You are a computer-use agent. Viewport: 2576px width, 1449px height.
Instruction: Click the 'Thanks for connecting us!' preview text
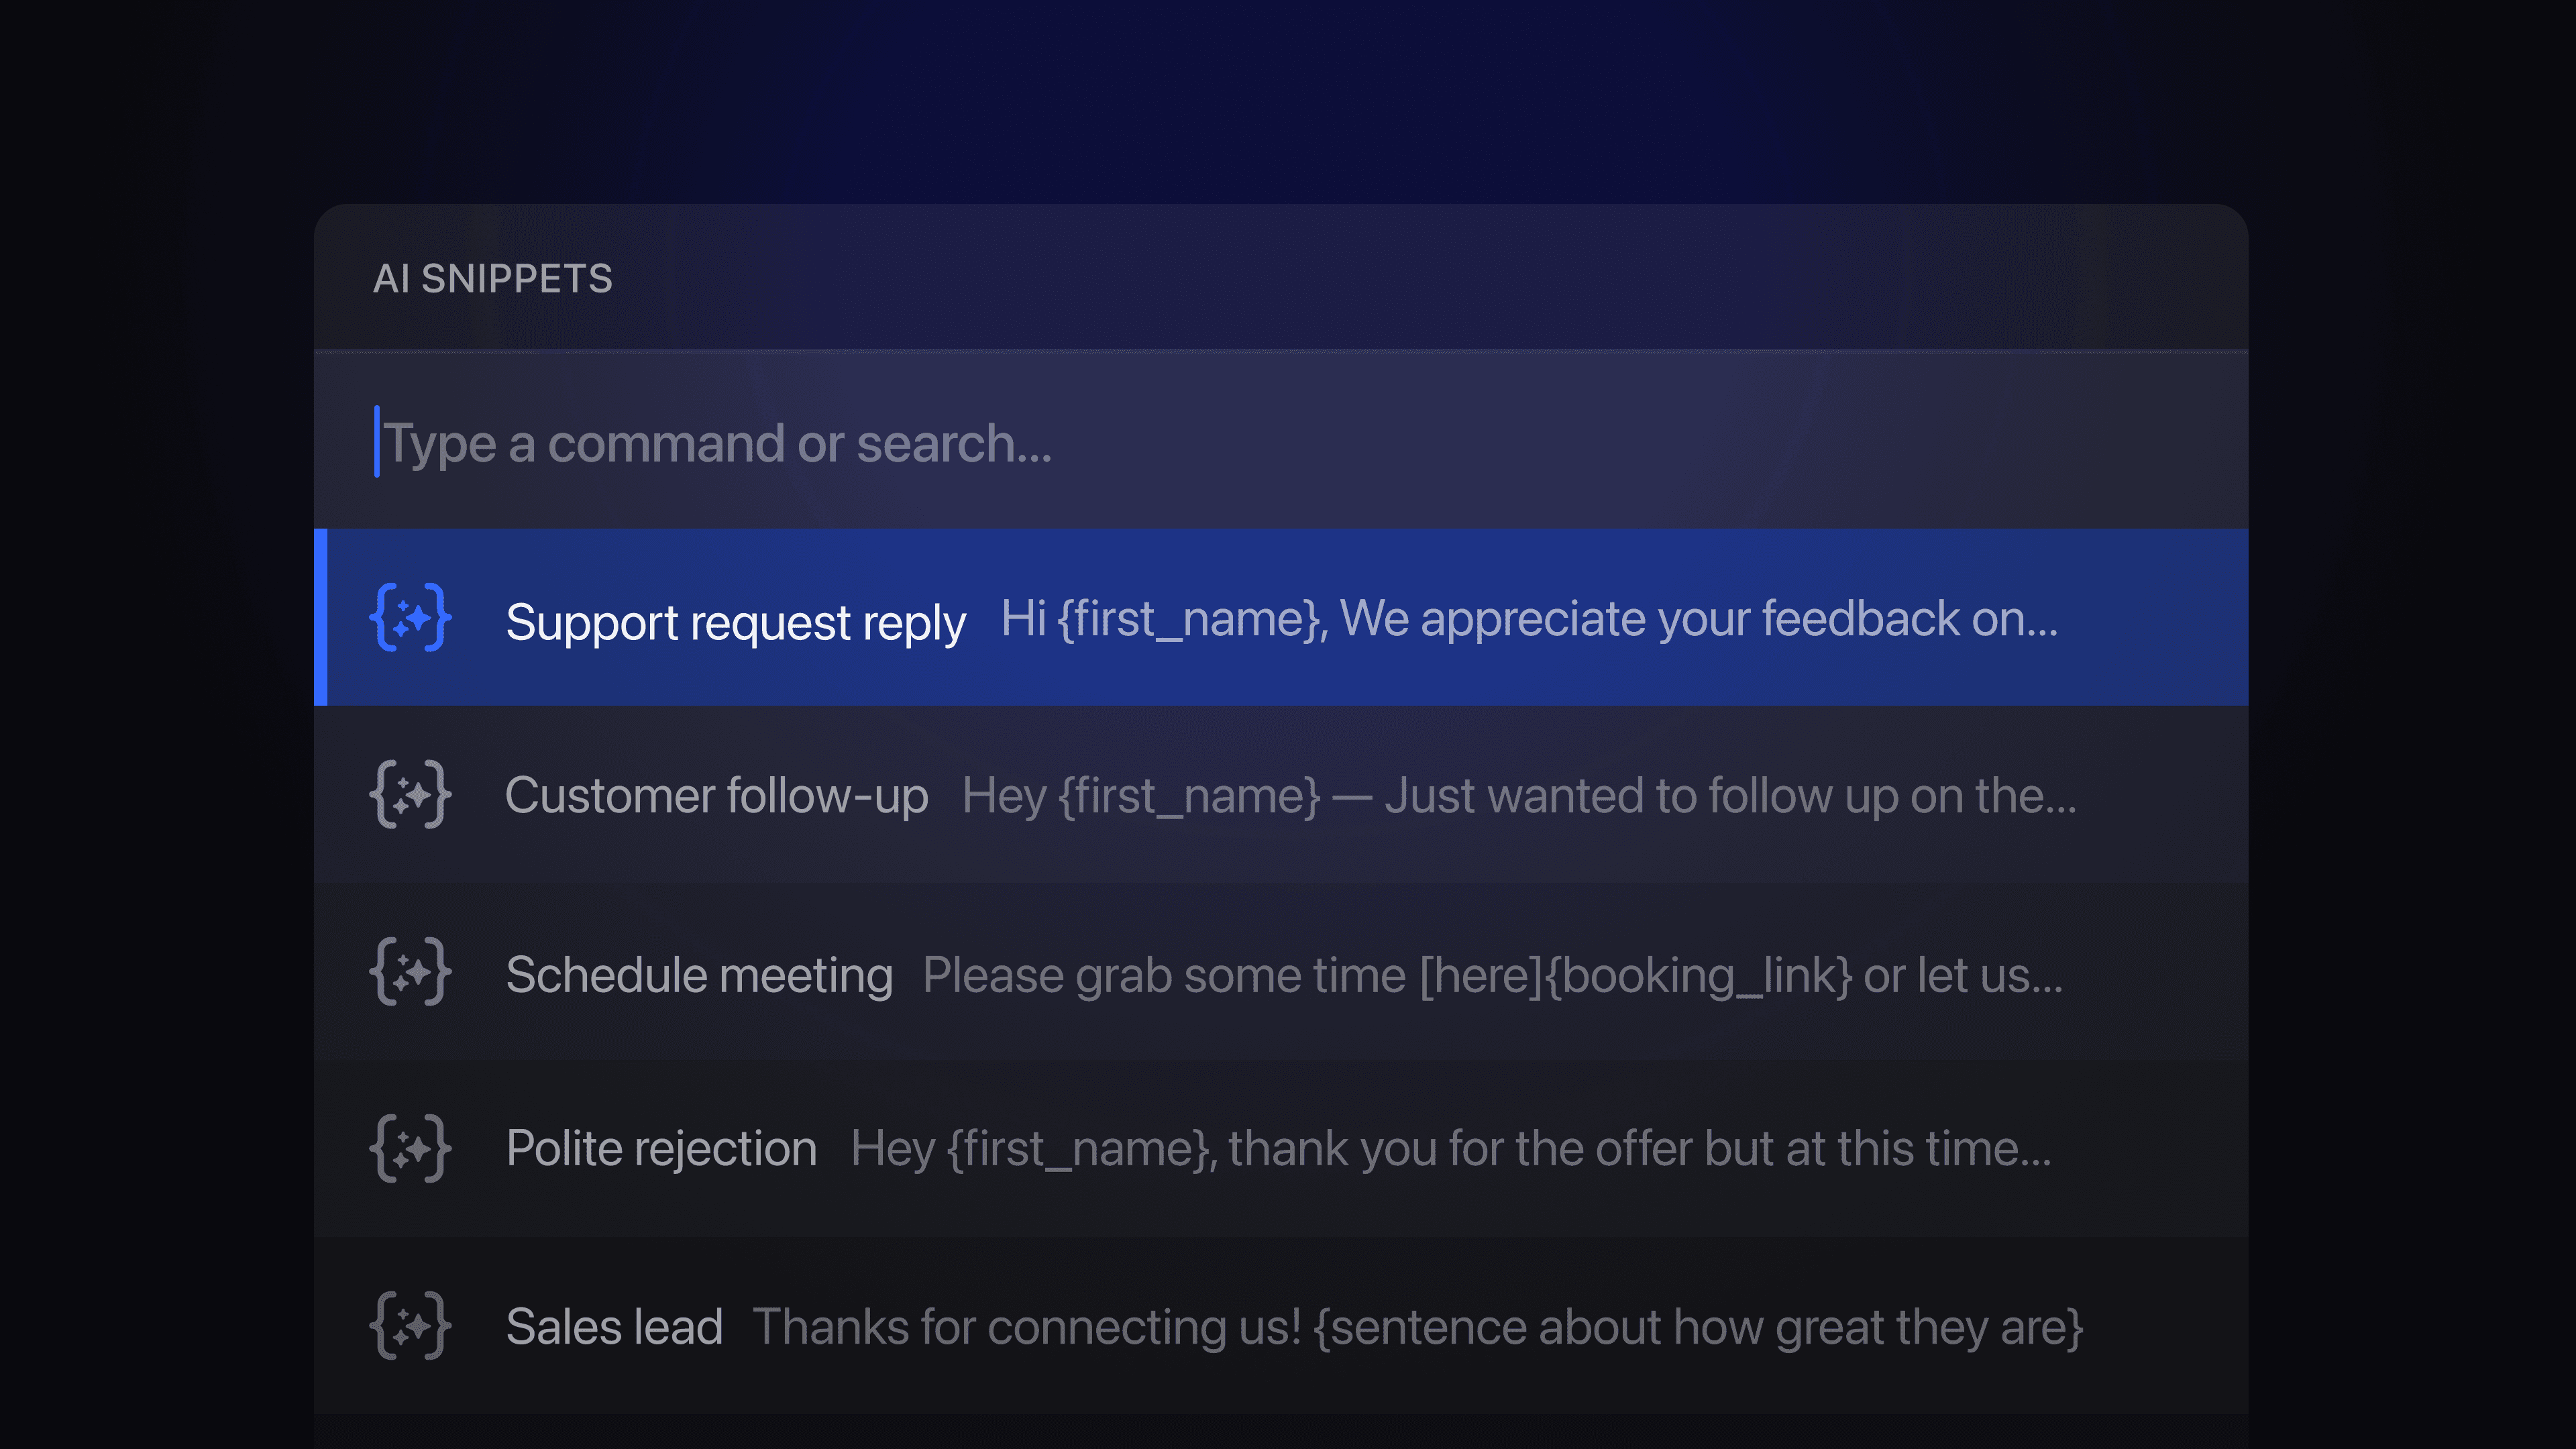coord(1026,1327)
